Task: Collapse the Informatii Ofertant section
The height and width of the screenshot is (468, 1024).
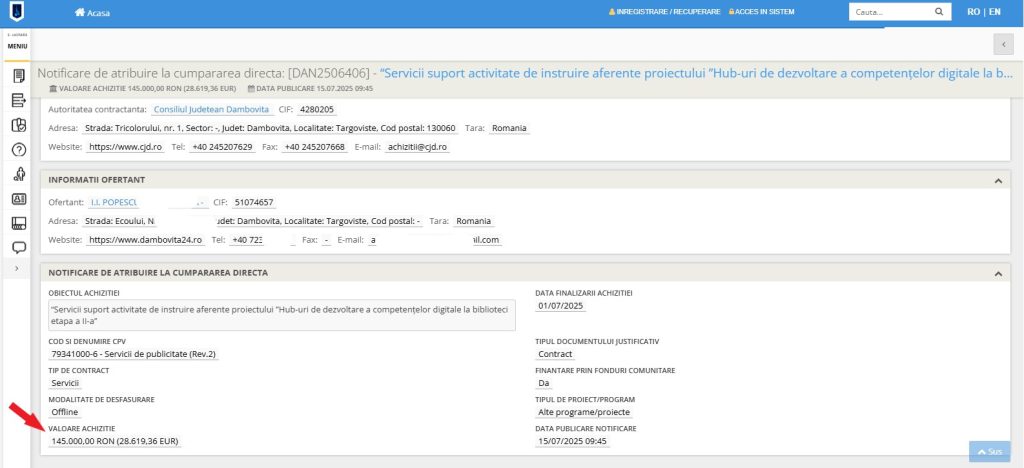Action: pyautogui.click(x=996, y=180)
